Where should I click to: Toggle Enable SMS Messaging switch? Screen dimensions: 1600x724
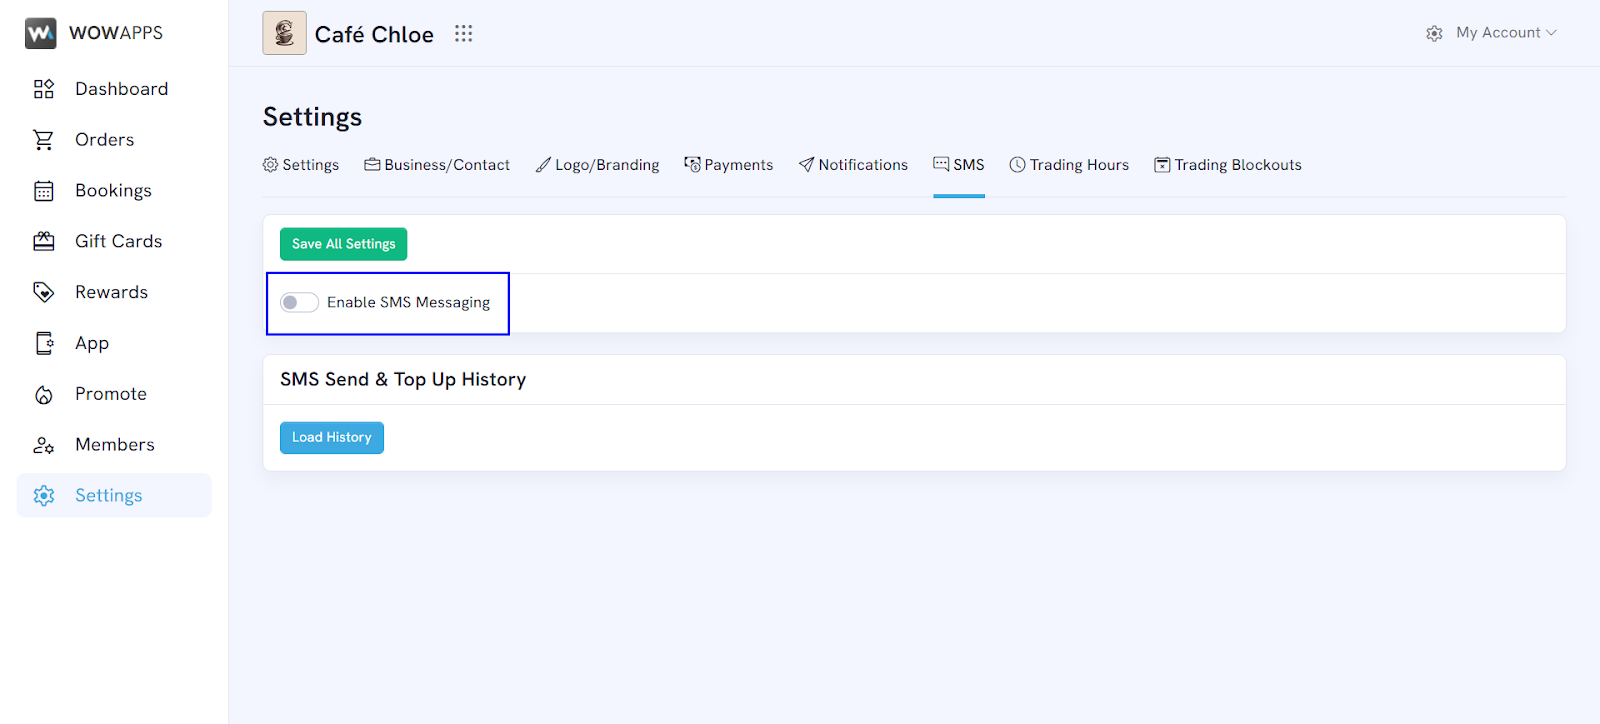click(299, 302)
